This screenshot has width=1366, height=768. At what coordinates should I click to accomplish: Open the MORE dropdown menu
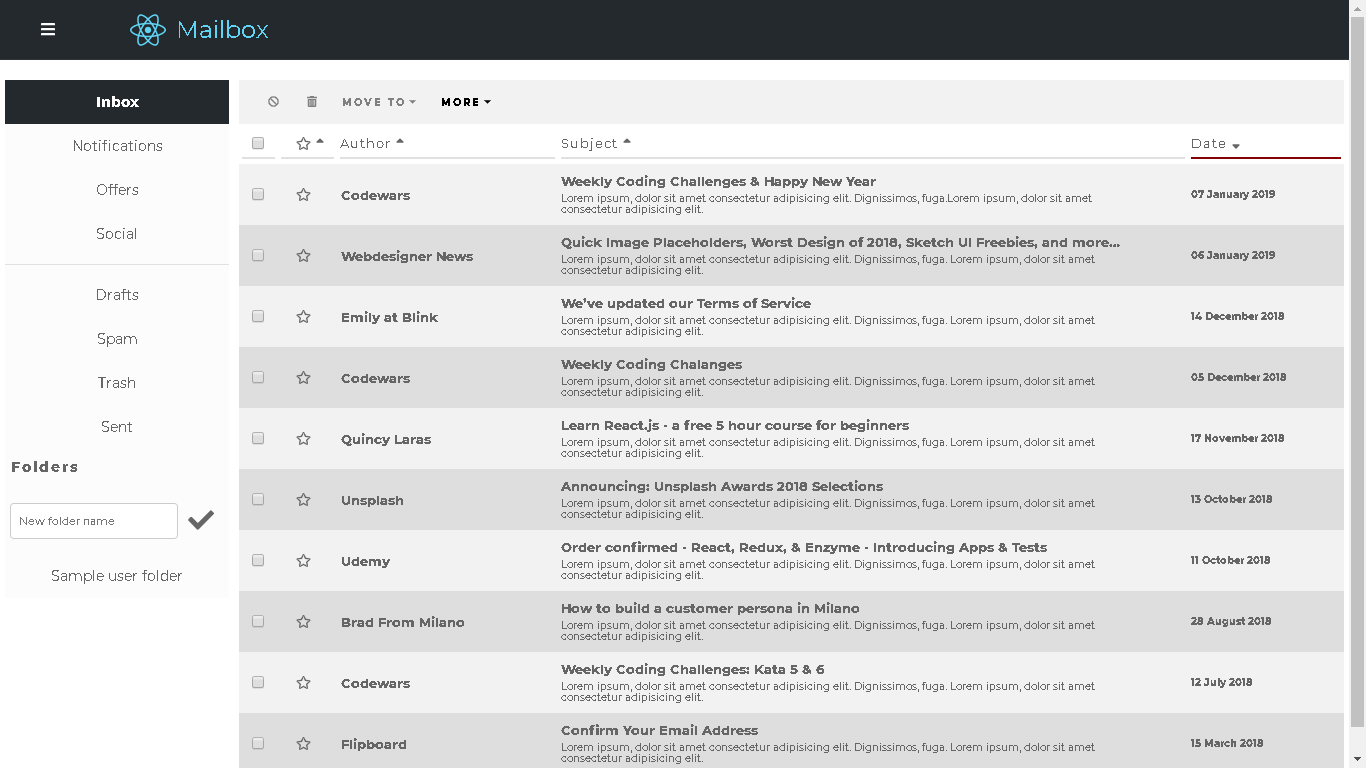466,102
